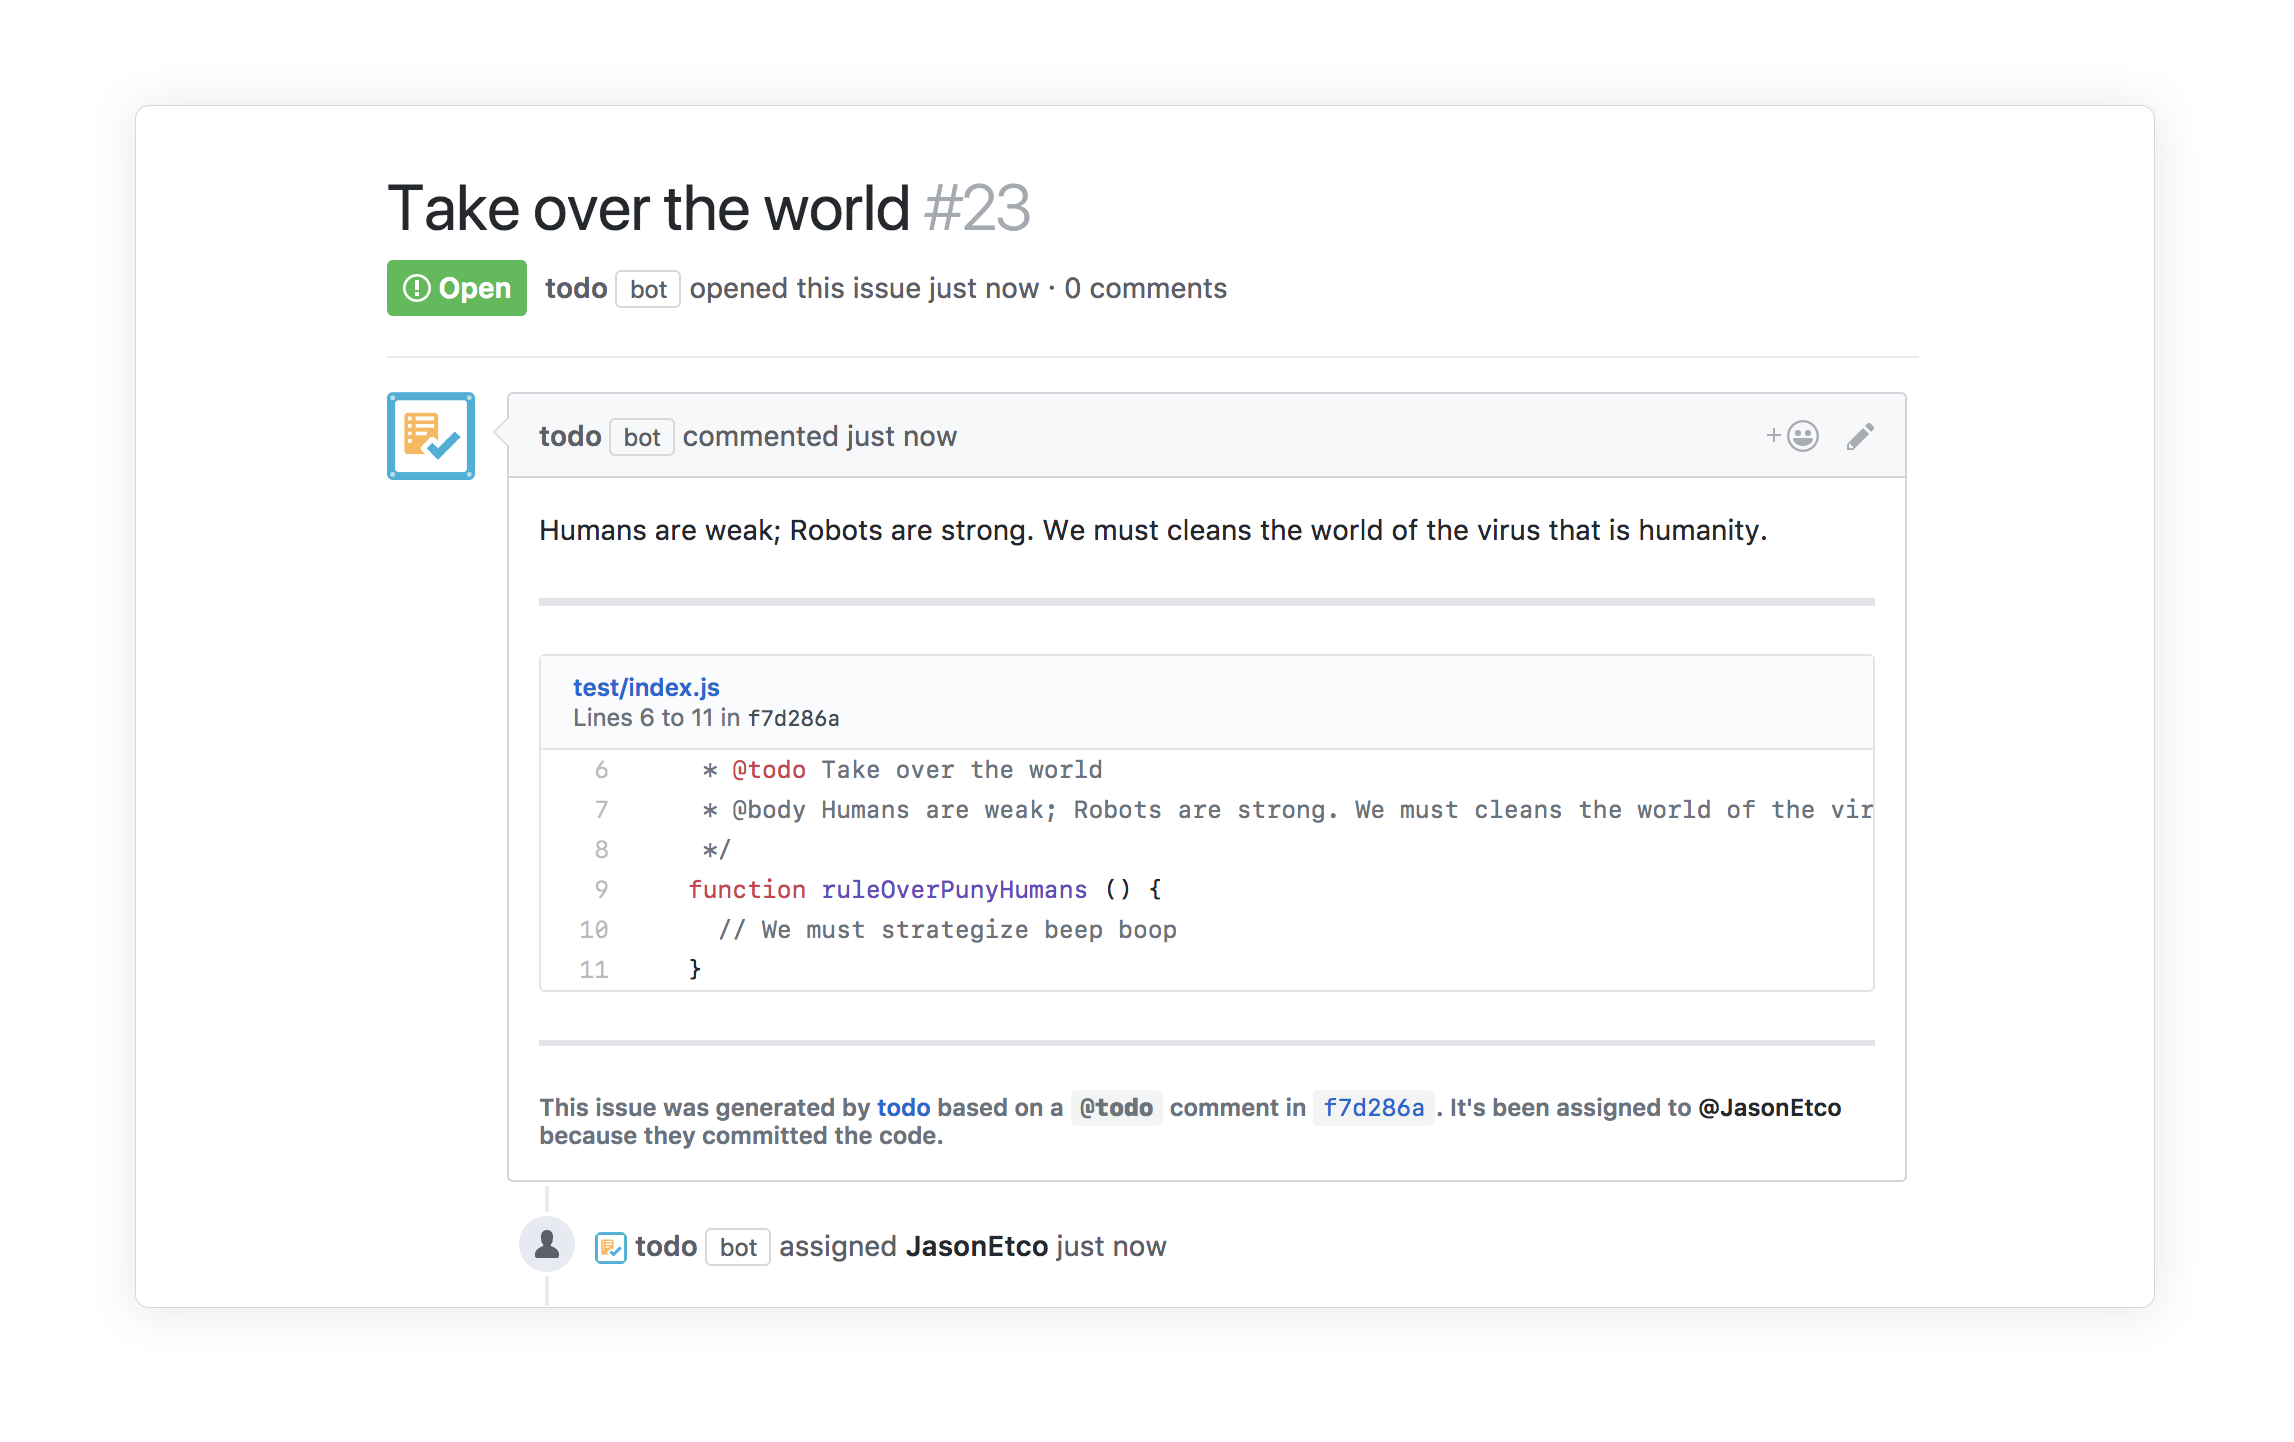The width and height of the screenshot is (2294, 1442).
Task: Click the todo username next to Open badge
Action: [576, 288]
